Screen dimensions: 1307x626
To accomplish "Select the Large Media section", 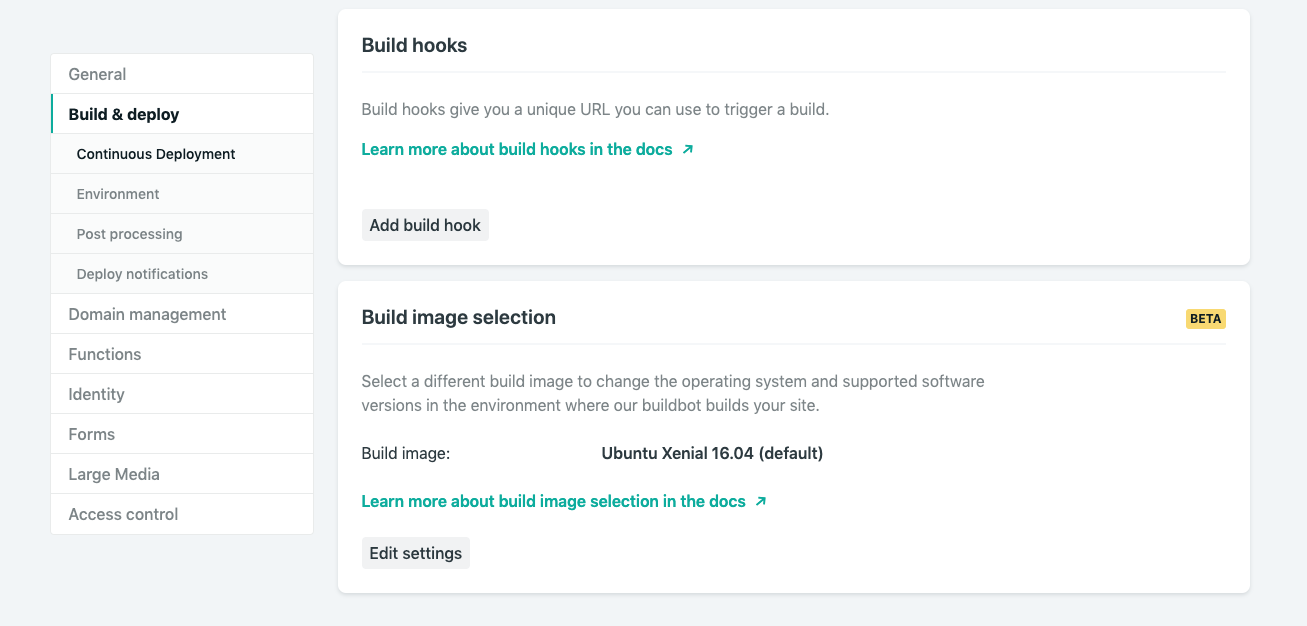I will point(113,473).
